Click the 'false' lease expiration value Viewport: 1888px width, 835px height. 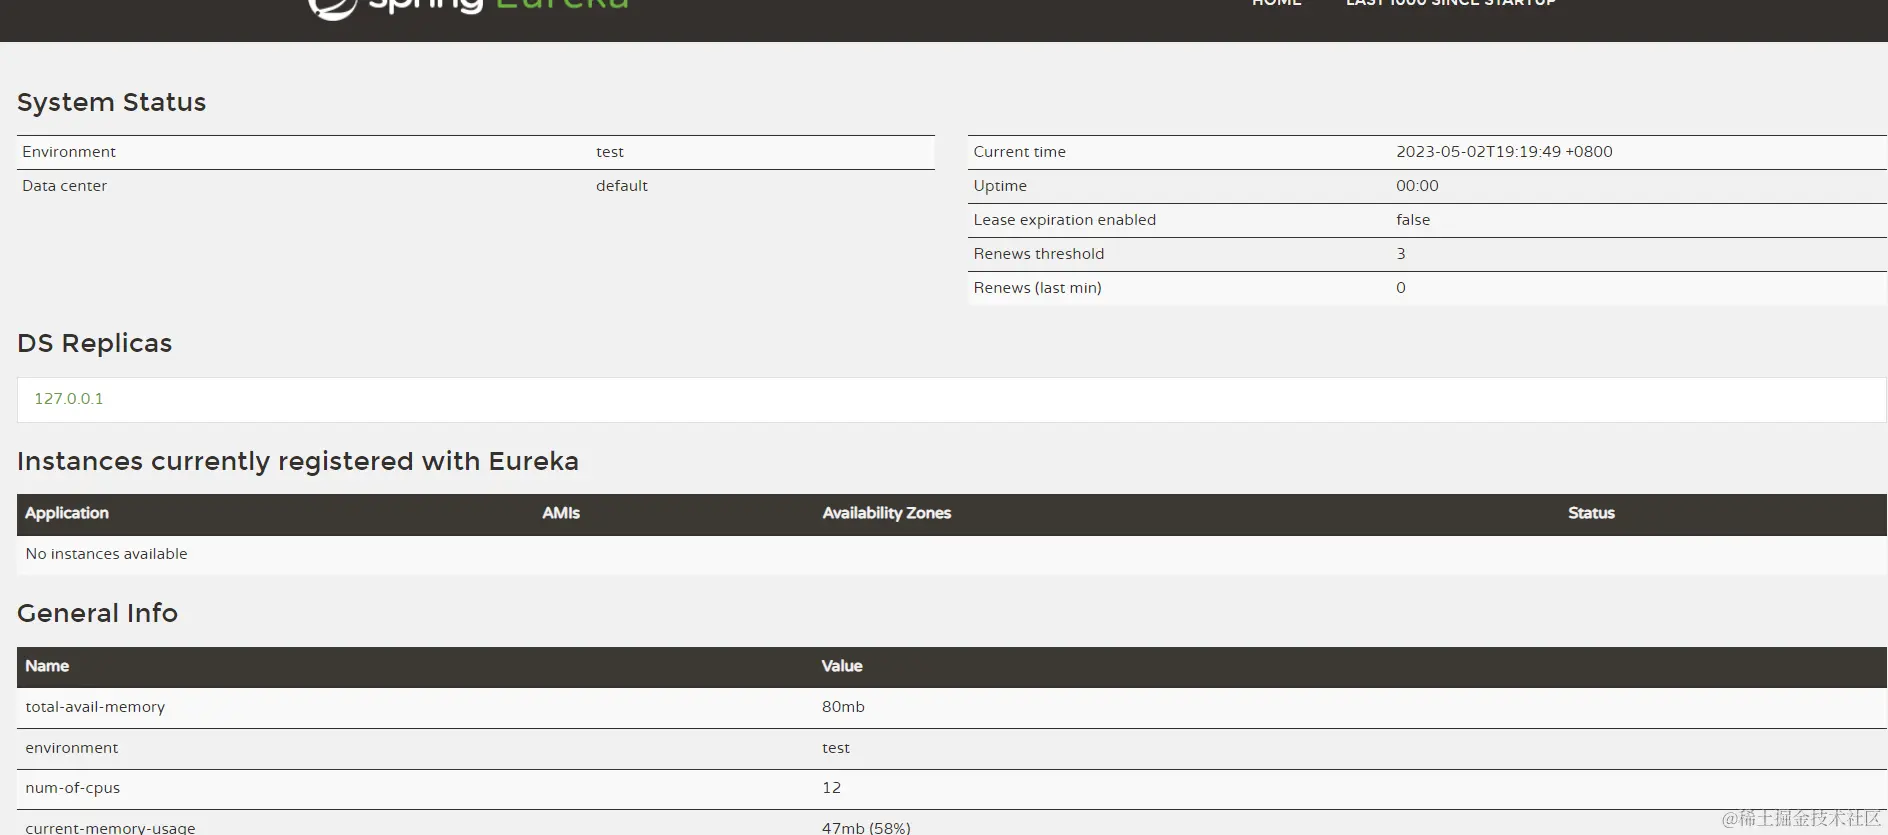[1413, 220]
